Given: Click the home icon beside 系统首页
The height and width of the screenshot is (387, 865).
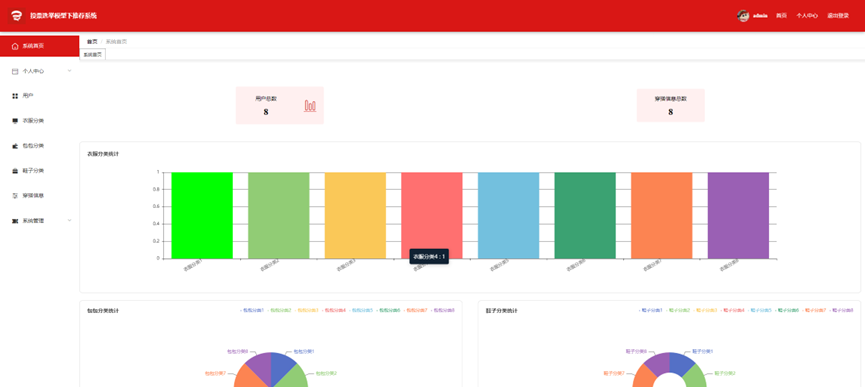Looking at the screenshot, I should coord(15,46).
